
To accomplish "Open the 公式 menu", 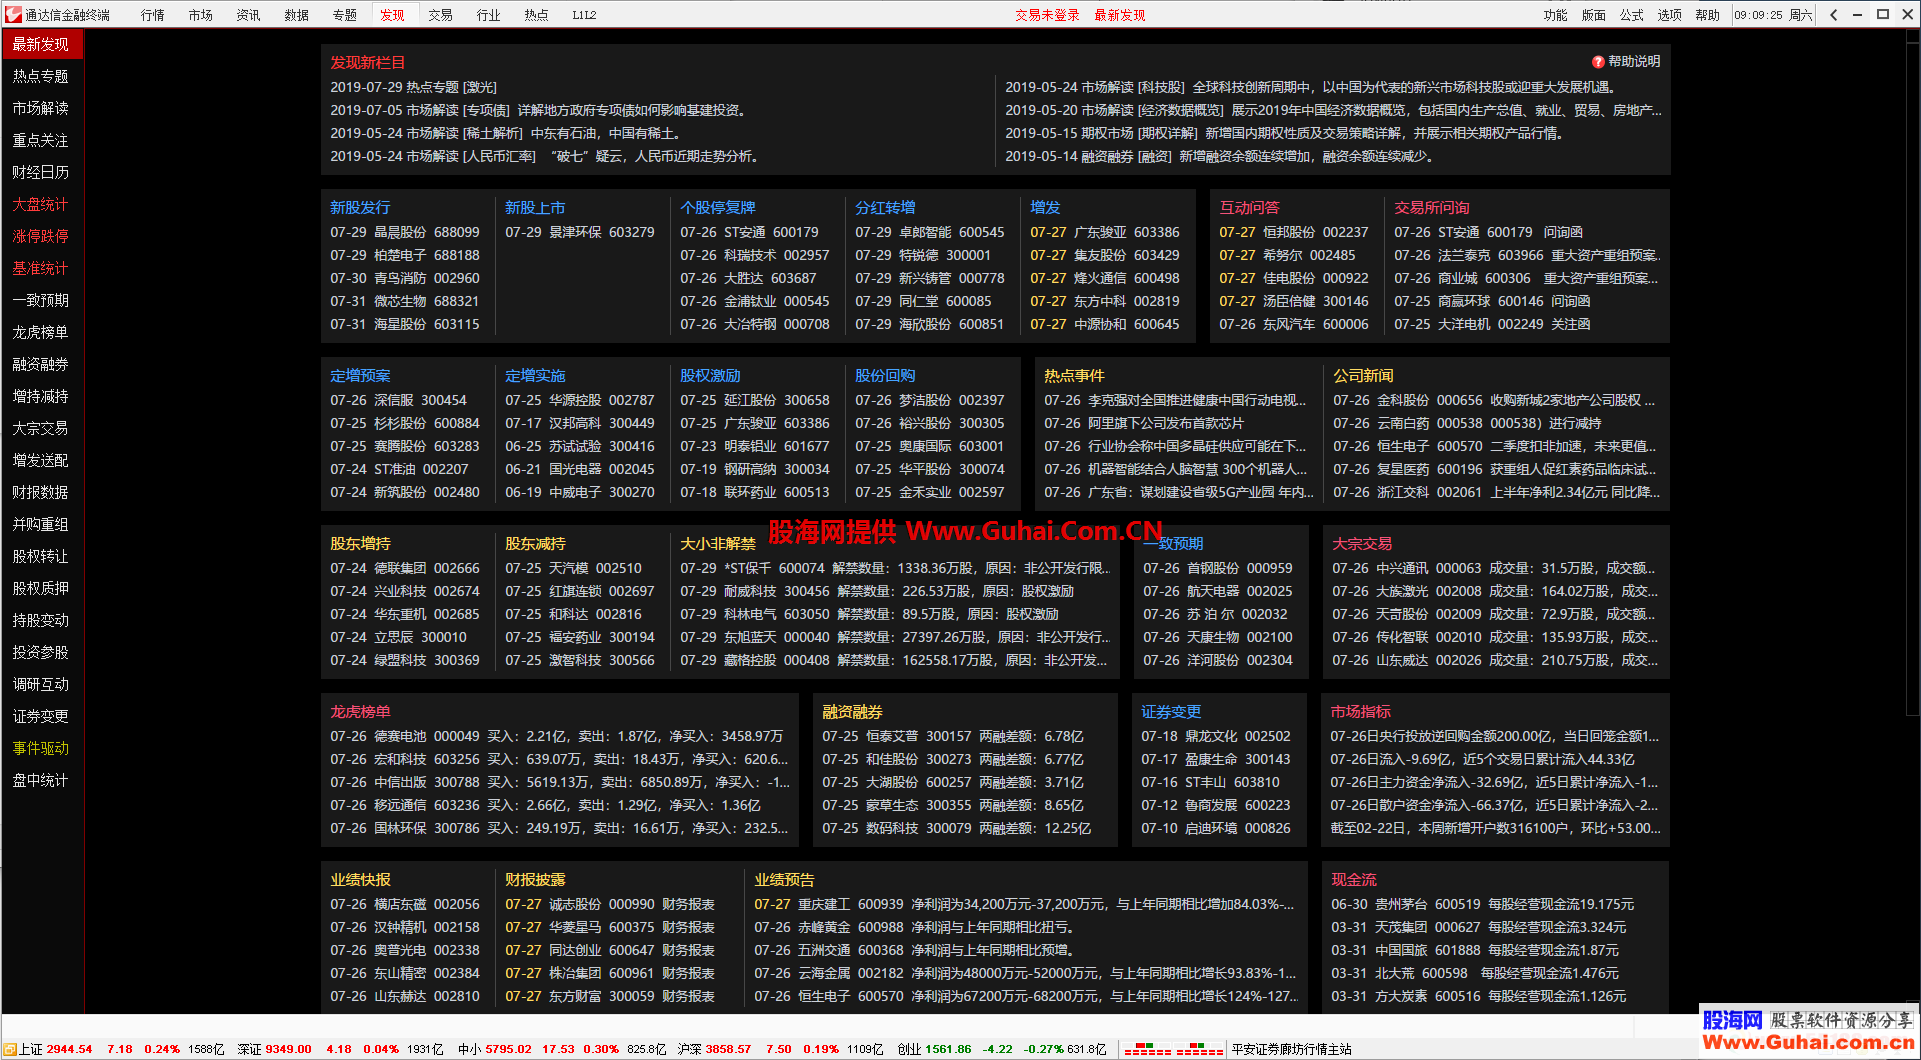I will coord(1632,15).
